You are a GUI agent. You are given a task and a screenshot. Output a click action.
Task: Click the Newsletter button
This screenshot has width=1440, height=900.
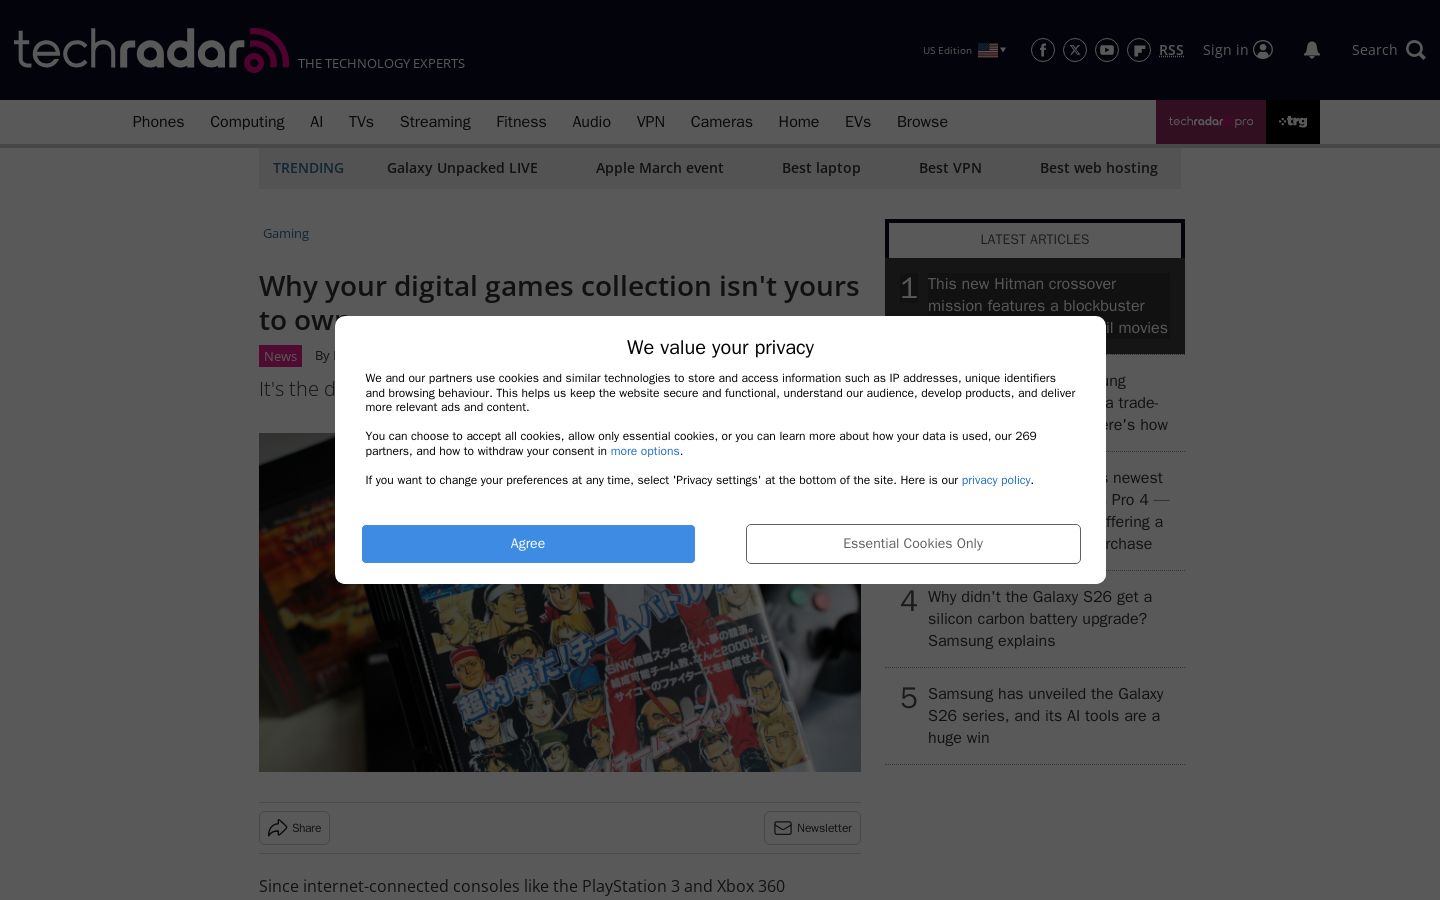tap(812, 828)
